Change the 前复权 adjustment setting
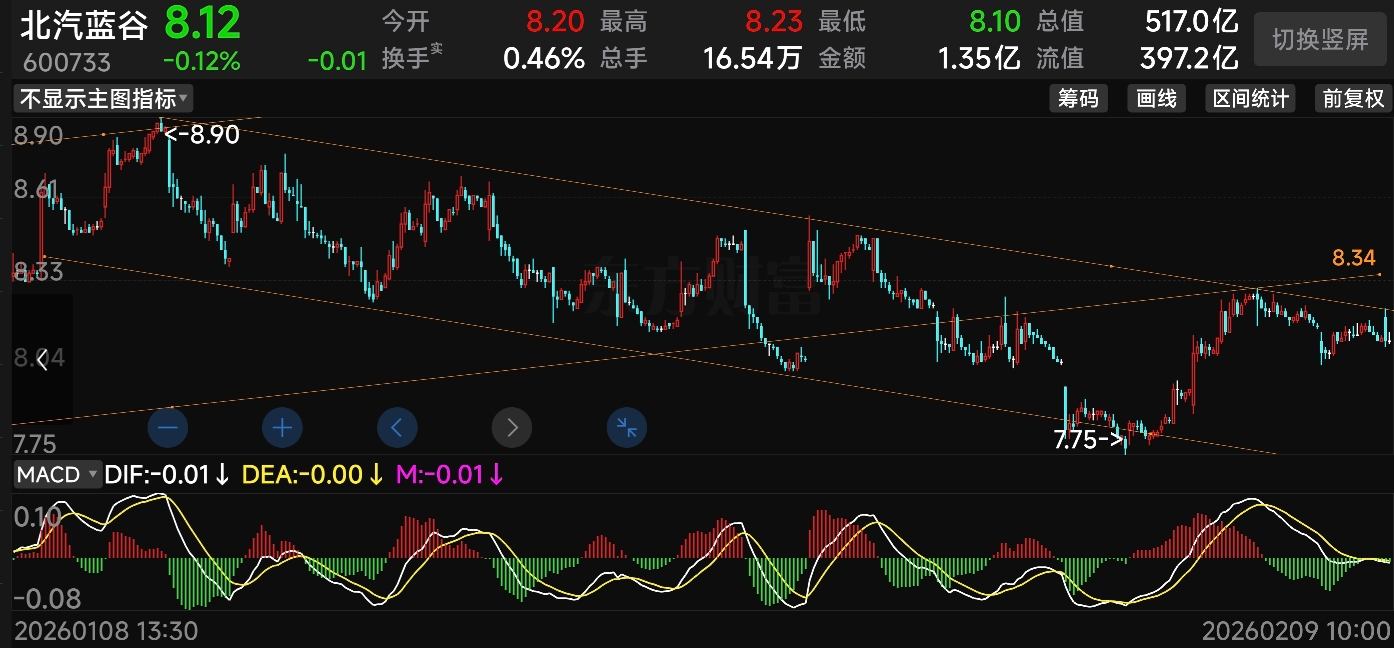1394x648 pixels. coord(1353,98)
